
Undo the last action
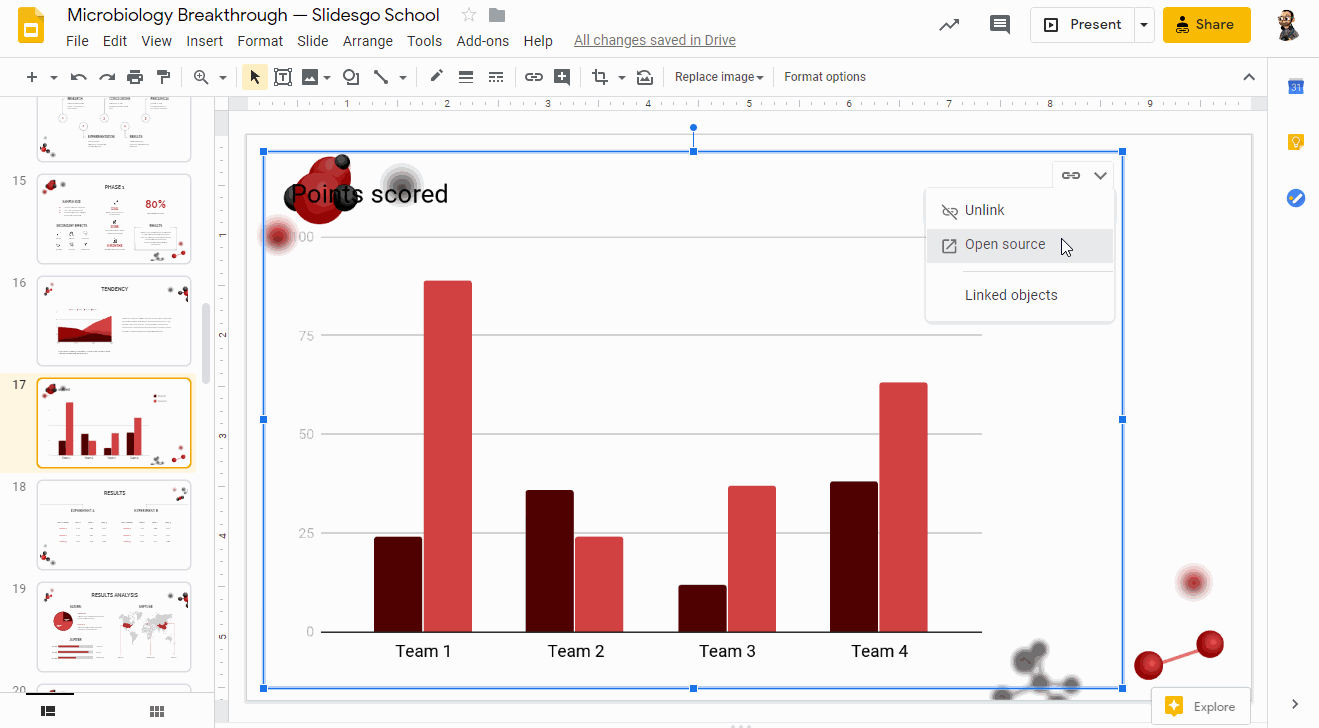(x=78, y=77)
